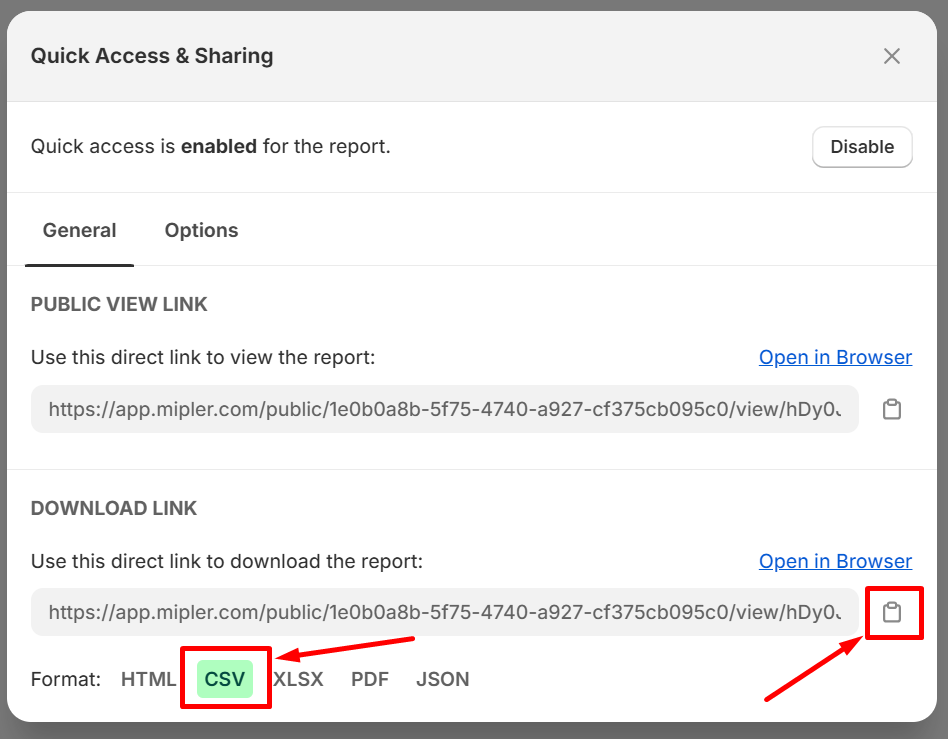Copy the download link to clipboard

pyautogui.click(x=891, y=613)
